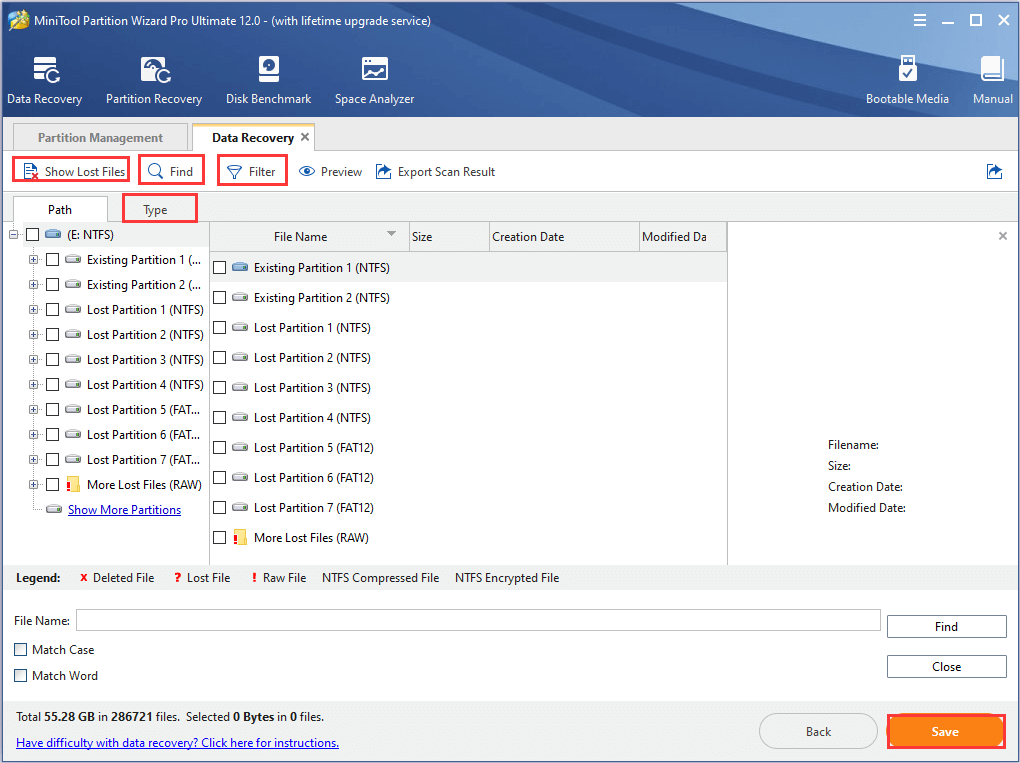The width and height of the screenshot is (1020, 763).
Task: Open Disk Benchmark
Action: (268, 81)
